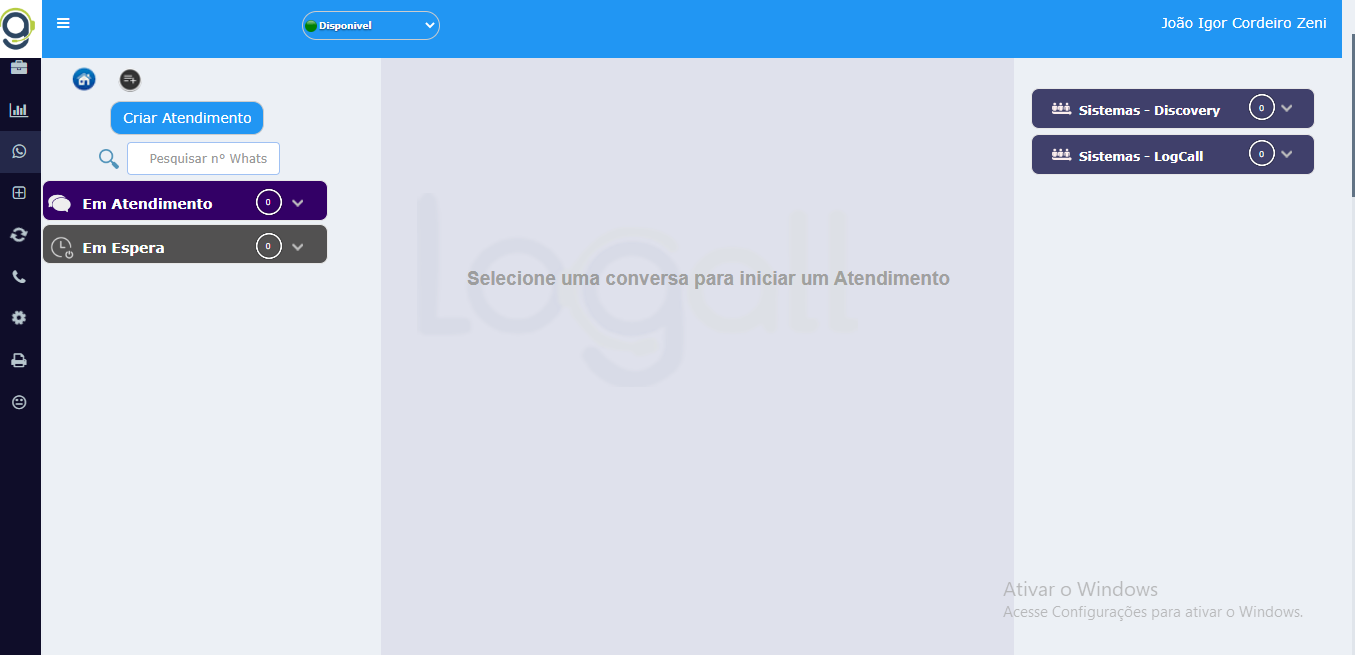Focus the Pesquisar nº Whats search field

pyautogui.click(x=204, y=158)
